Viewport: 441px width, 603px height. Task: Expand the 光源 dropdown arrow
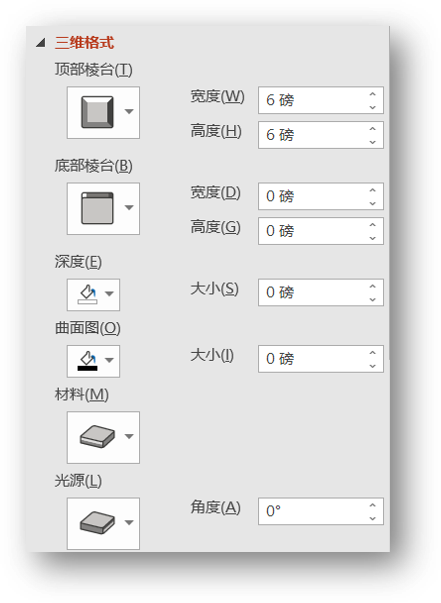129,523
